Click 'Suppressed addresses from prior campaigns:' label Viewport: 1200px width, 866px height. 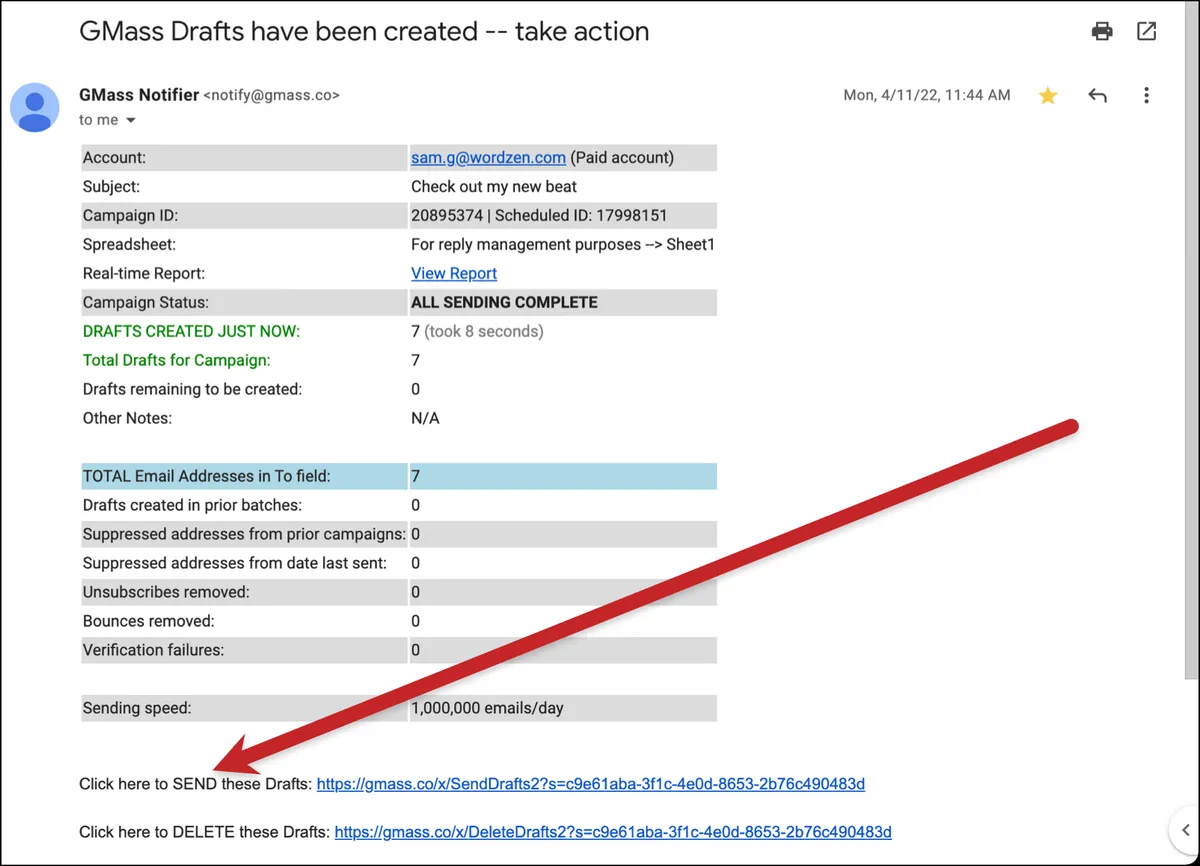(x=244, y=535)
